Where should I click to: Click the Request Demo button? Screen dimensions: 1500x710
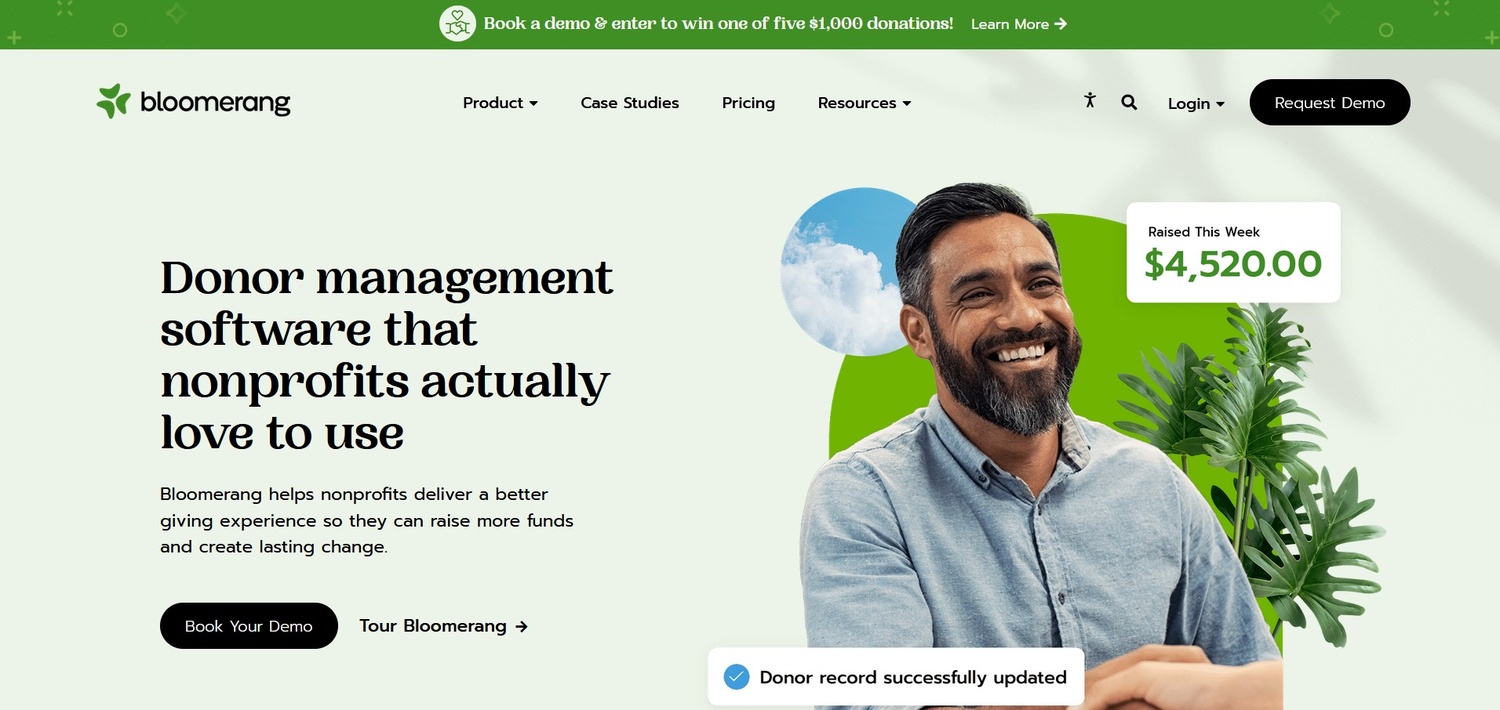coord(1330,102)
